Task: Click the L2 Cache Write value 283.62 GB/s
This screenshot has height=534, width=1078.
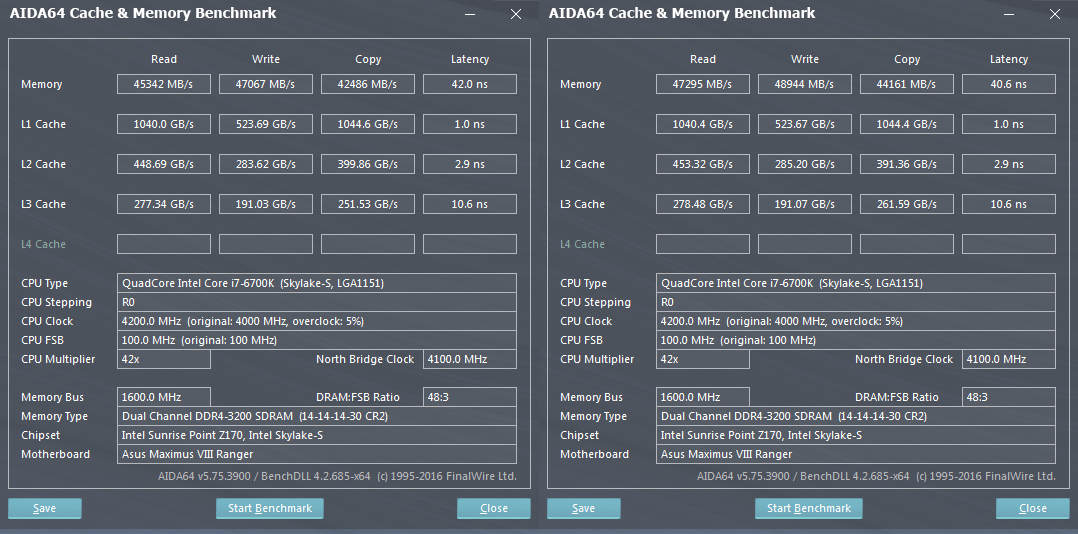Action: [x=266, y=164]
